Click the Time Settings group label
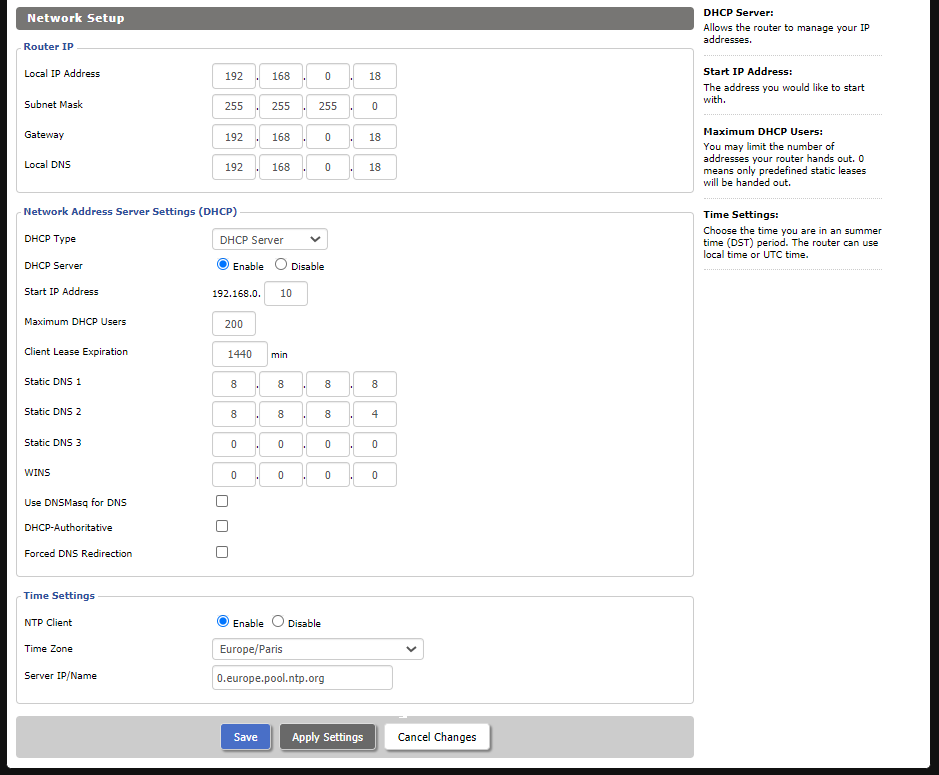 pos(59,595)
